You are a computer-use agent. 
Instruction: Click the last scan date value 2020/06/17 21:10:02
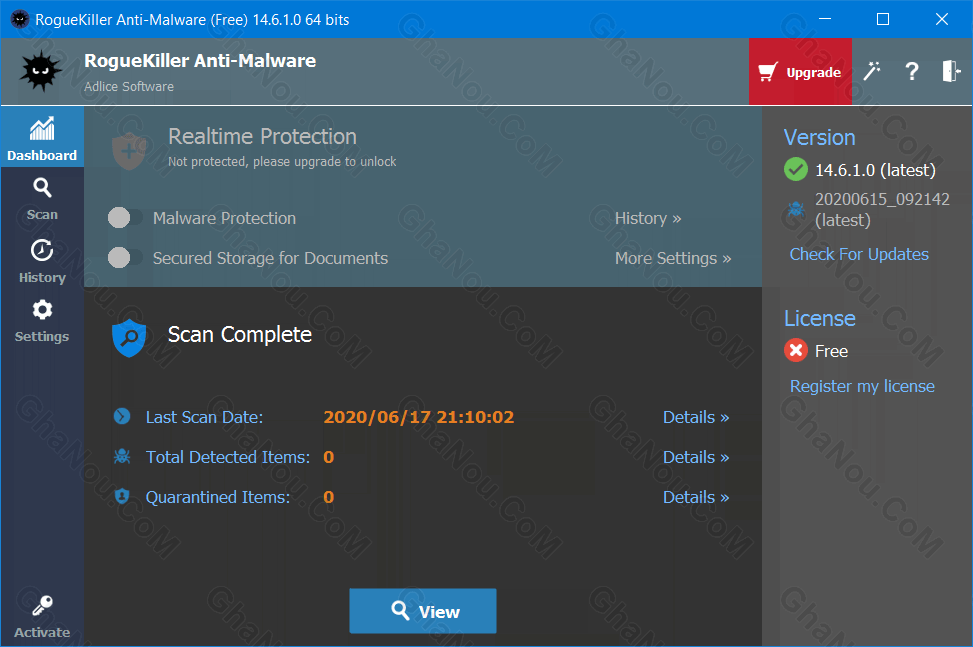(419, 417)
